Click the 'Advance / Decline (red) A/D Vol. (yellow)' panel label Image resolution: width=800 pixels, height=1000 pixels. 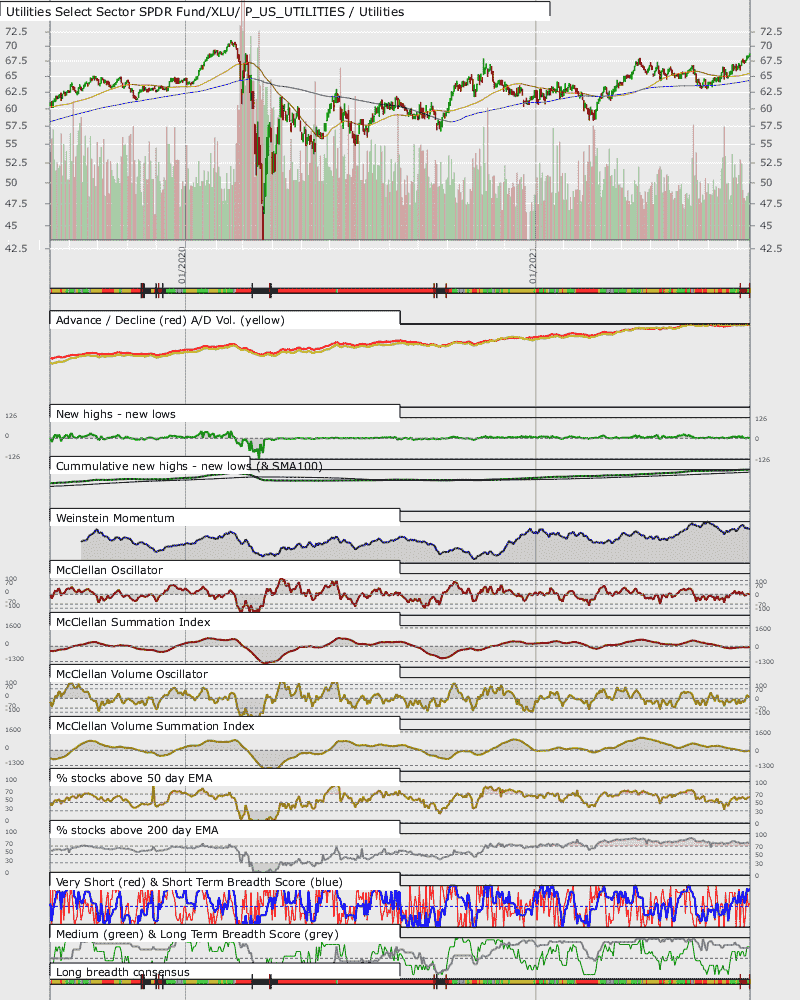[170, 320]
